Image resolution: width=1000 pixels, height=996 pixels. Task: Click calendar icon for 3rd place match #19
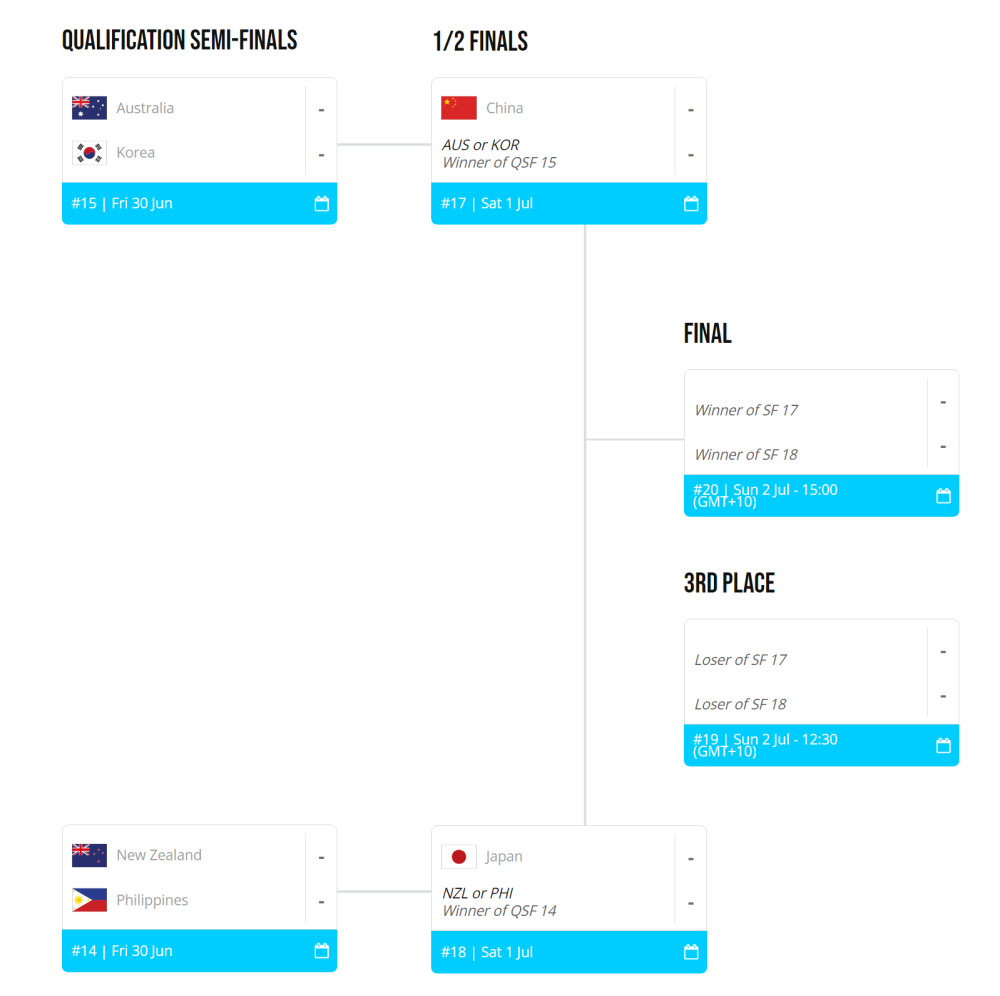(x=943, y=745)
